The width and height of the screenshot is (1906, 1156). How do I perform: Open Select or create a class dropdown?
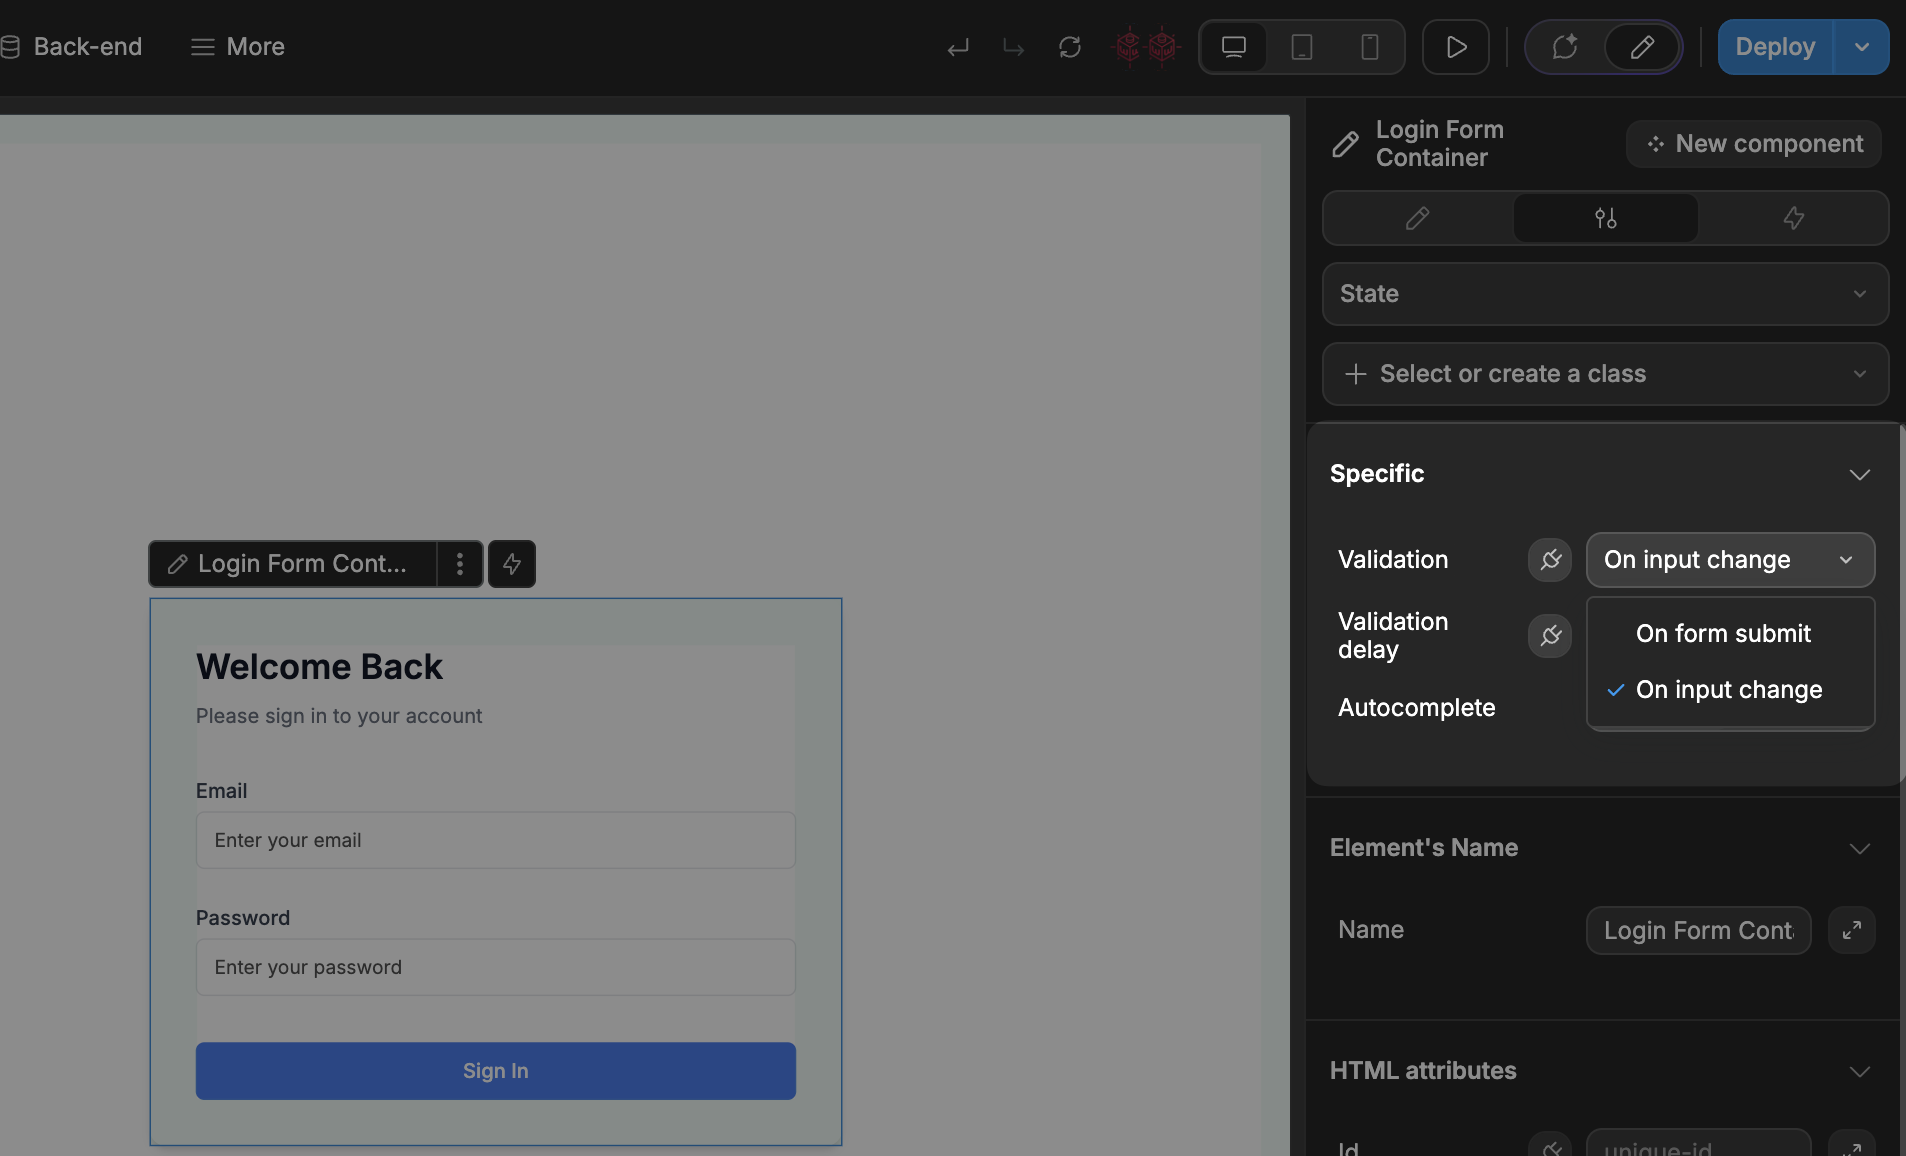(1605, 374)
